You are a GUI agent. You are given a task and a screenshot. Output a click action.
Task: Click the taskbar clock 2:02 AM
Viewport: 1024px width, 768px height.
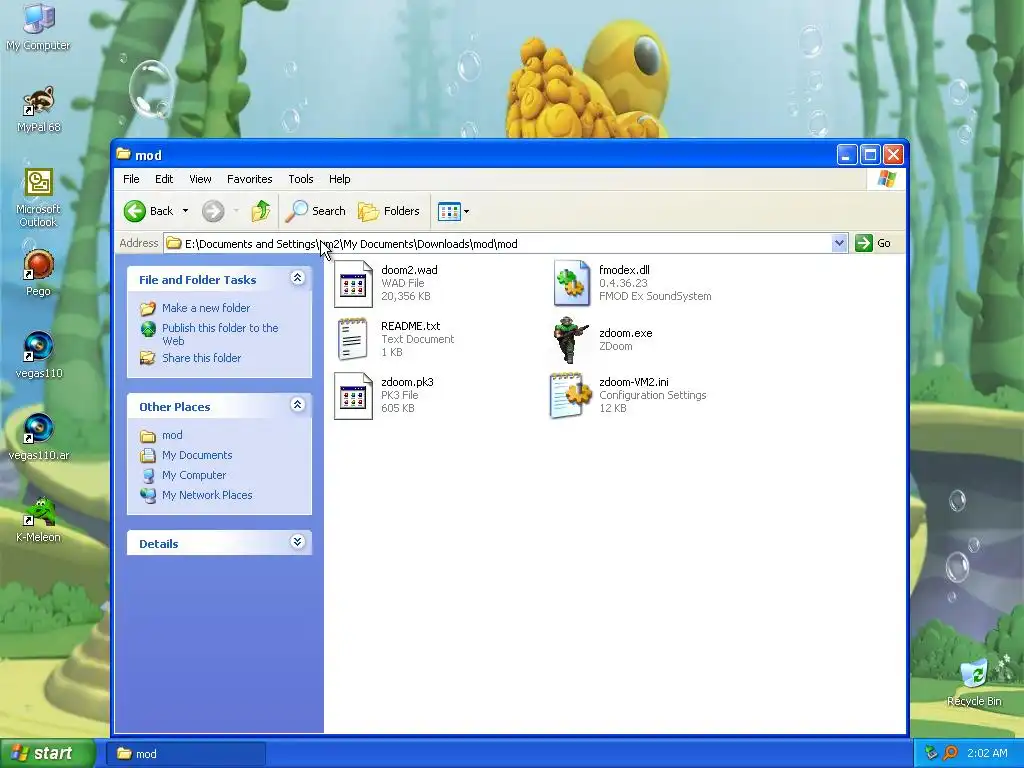coord(987,753)
